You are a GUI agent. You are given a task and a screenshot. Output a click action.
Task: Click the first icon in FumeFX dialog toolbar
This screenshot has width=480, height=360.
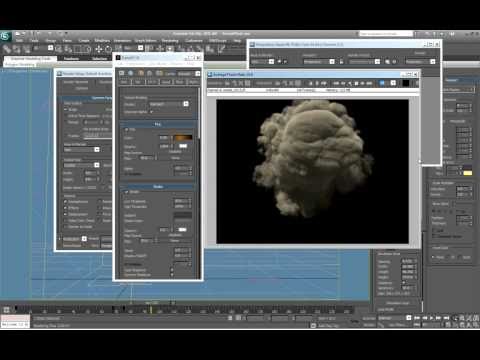click(121, 73)
